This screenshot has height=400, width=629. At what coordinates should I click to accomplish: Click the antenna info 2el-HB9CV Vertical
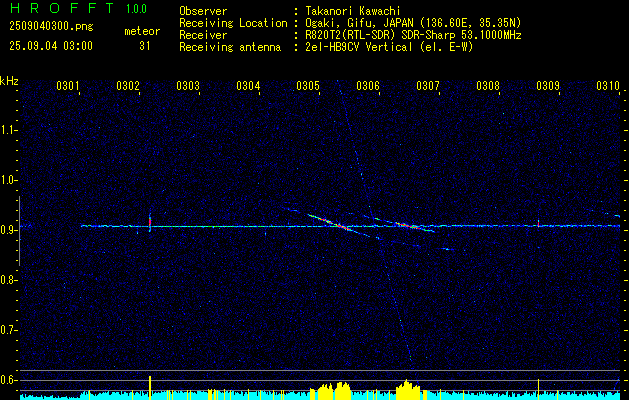[390, 47]
